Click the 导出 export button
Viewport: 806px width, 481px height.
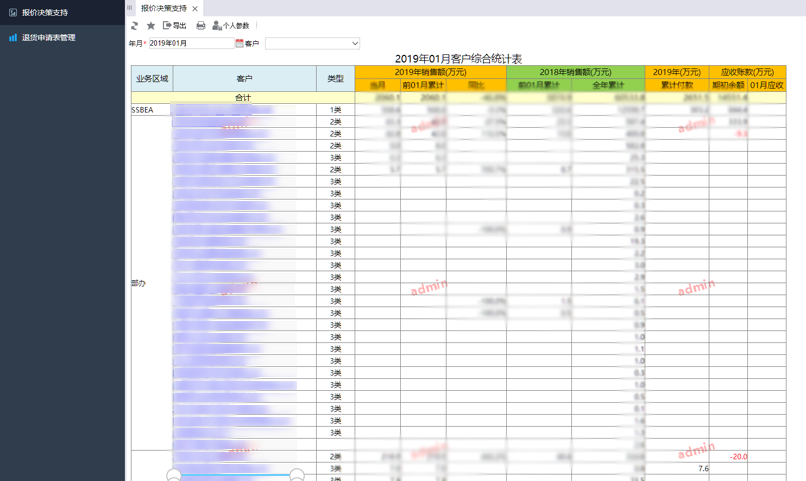point(175,26)
